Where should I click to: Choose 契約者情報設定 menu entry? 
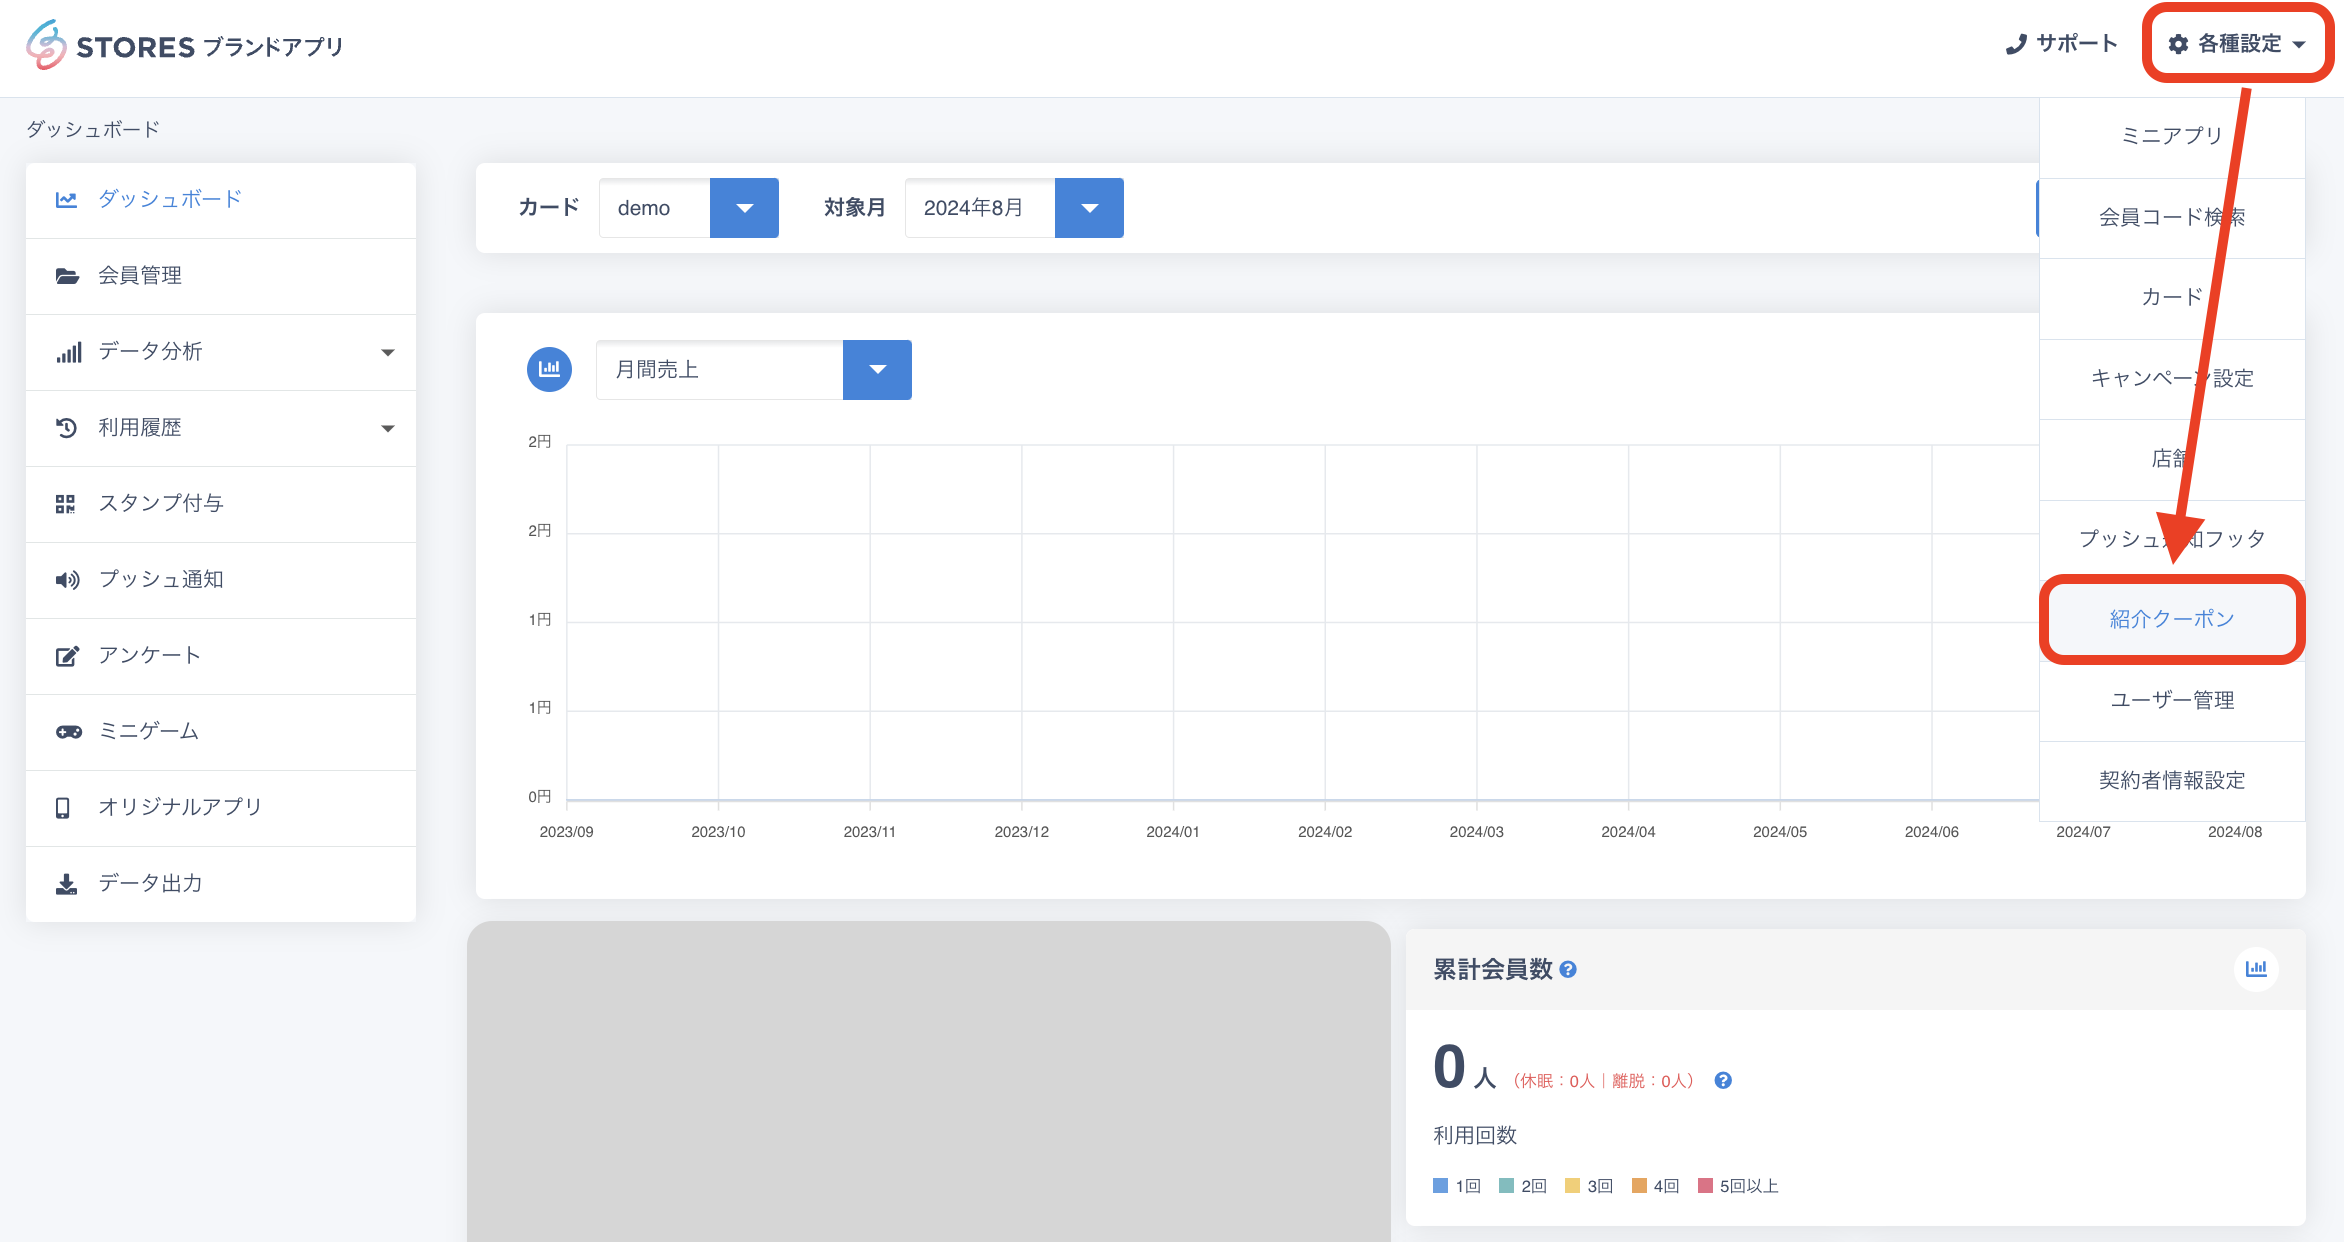pyautogui.click(x=2172, y=780)
